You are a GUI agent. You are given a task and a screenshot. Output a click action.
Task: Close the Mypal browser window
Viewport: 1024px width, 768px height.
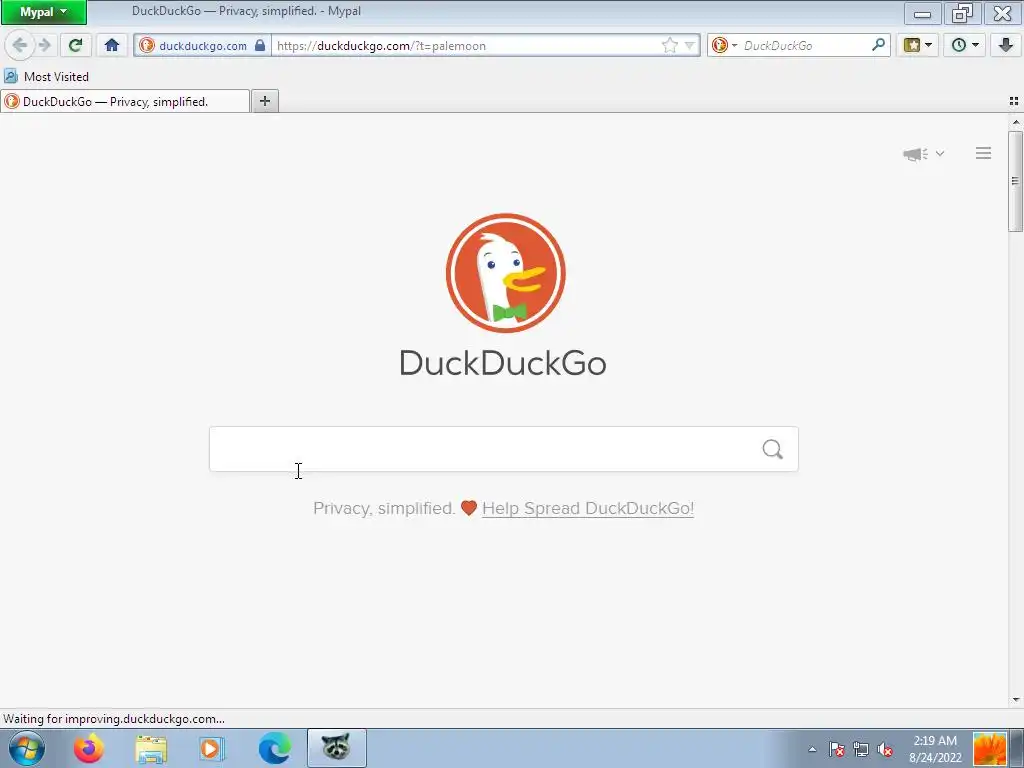coord(1002,13)
